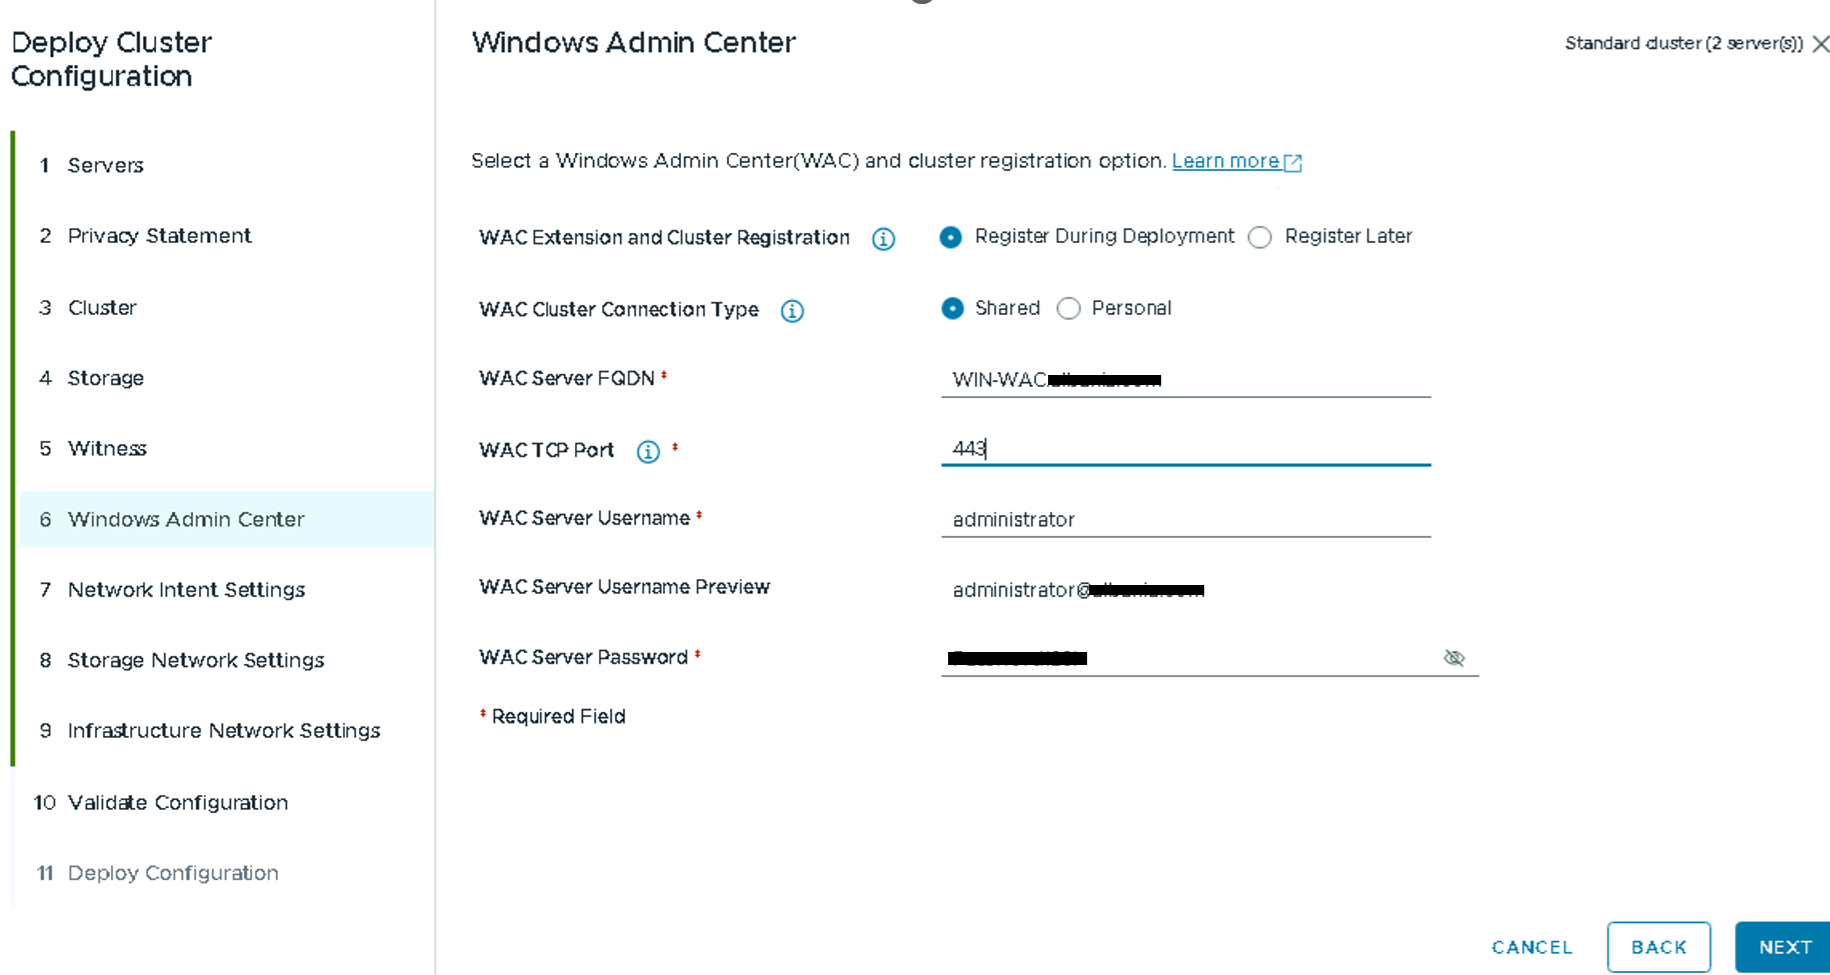Choose Personal connection type
Image resolution: width=1830 pixels, height=975 pixels.
coord(1069,309)
